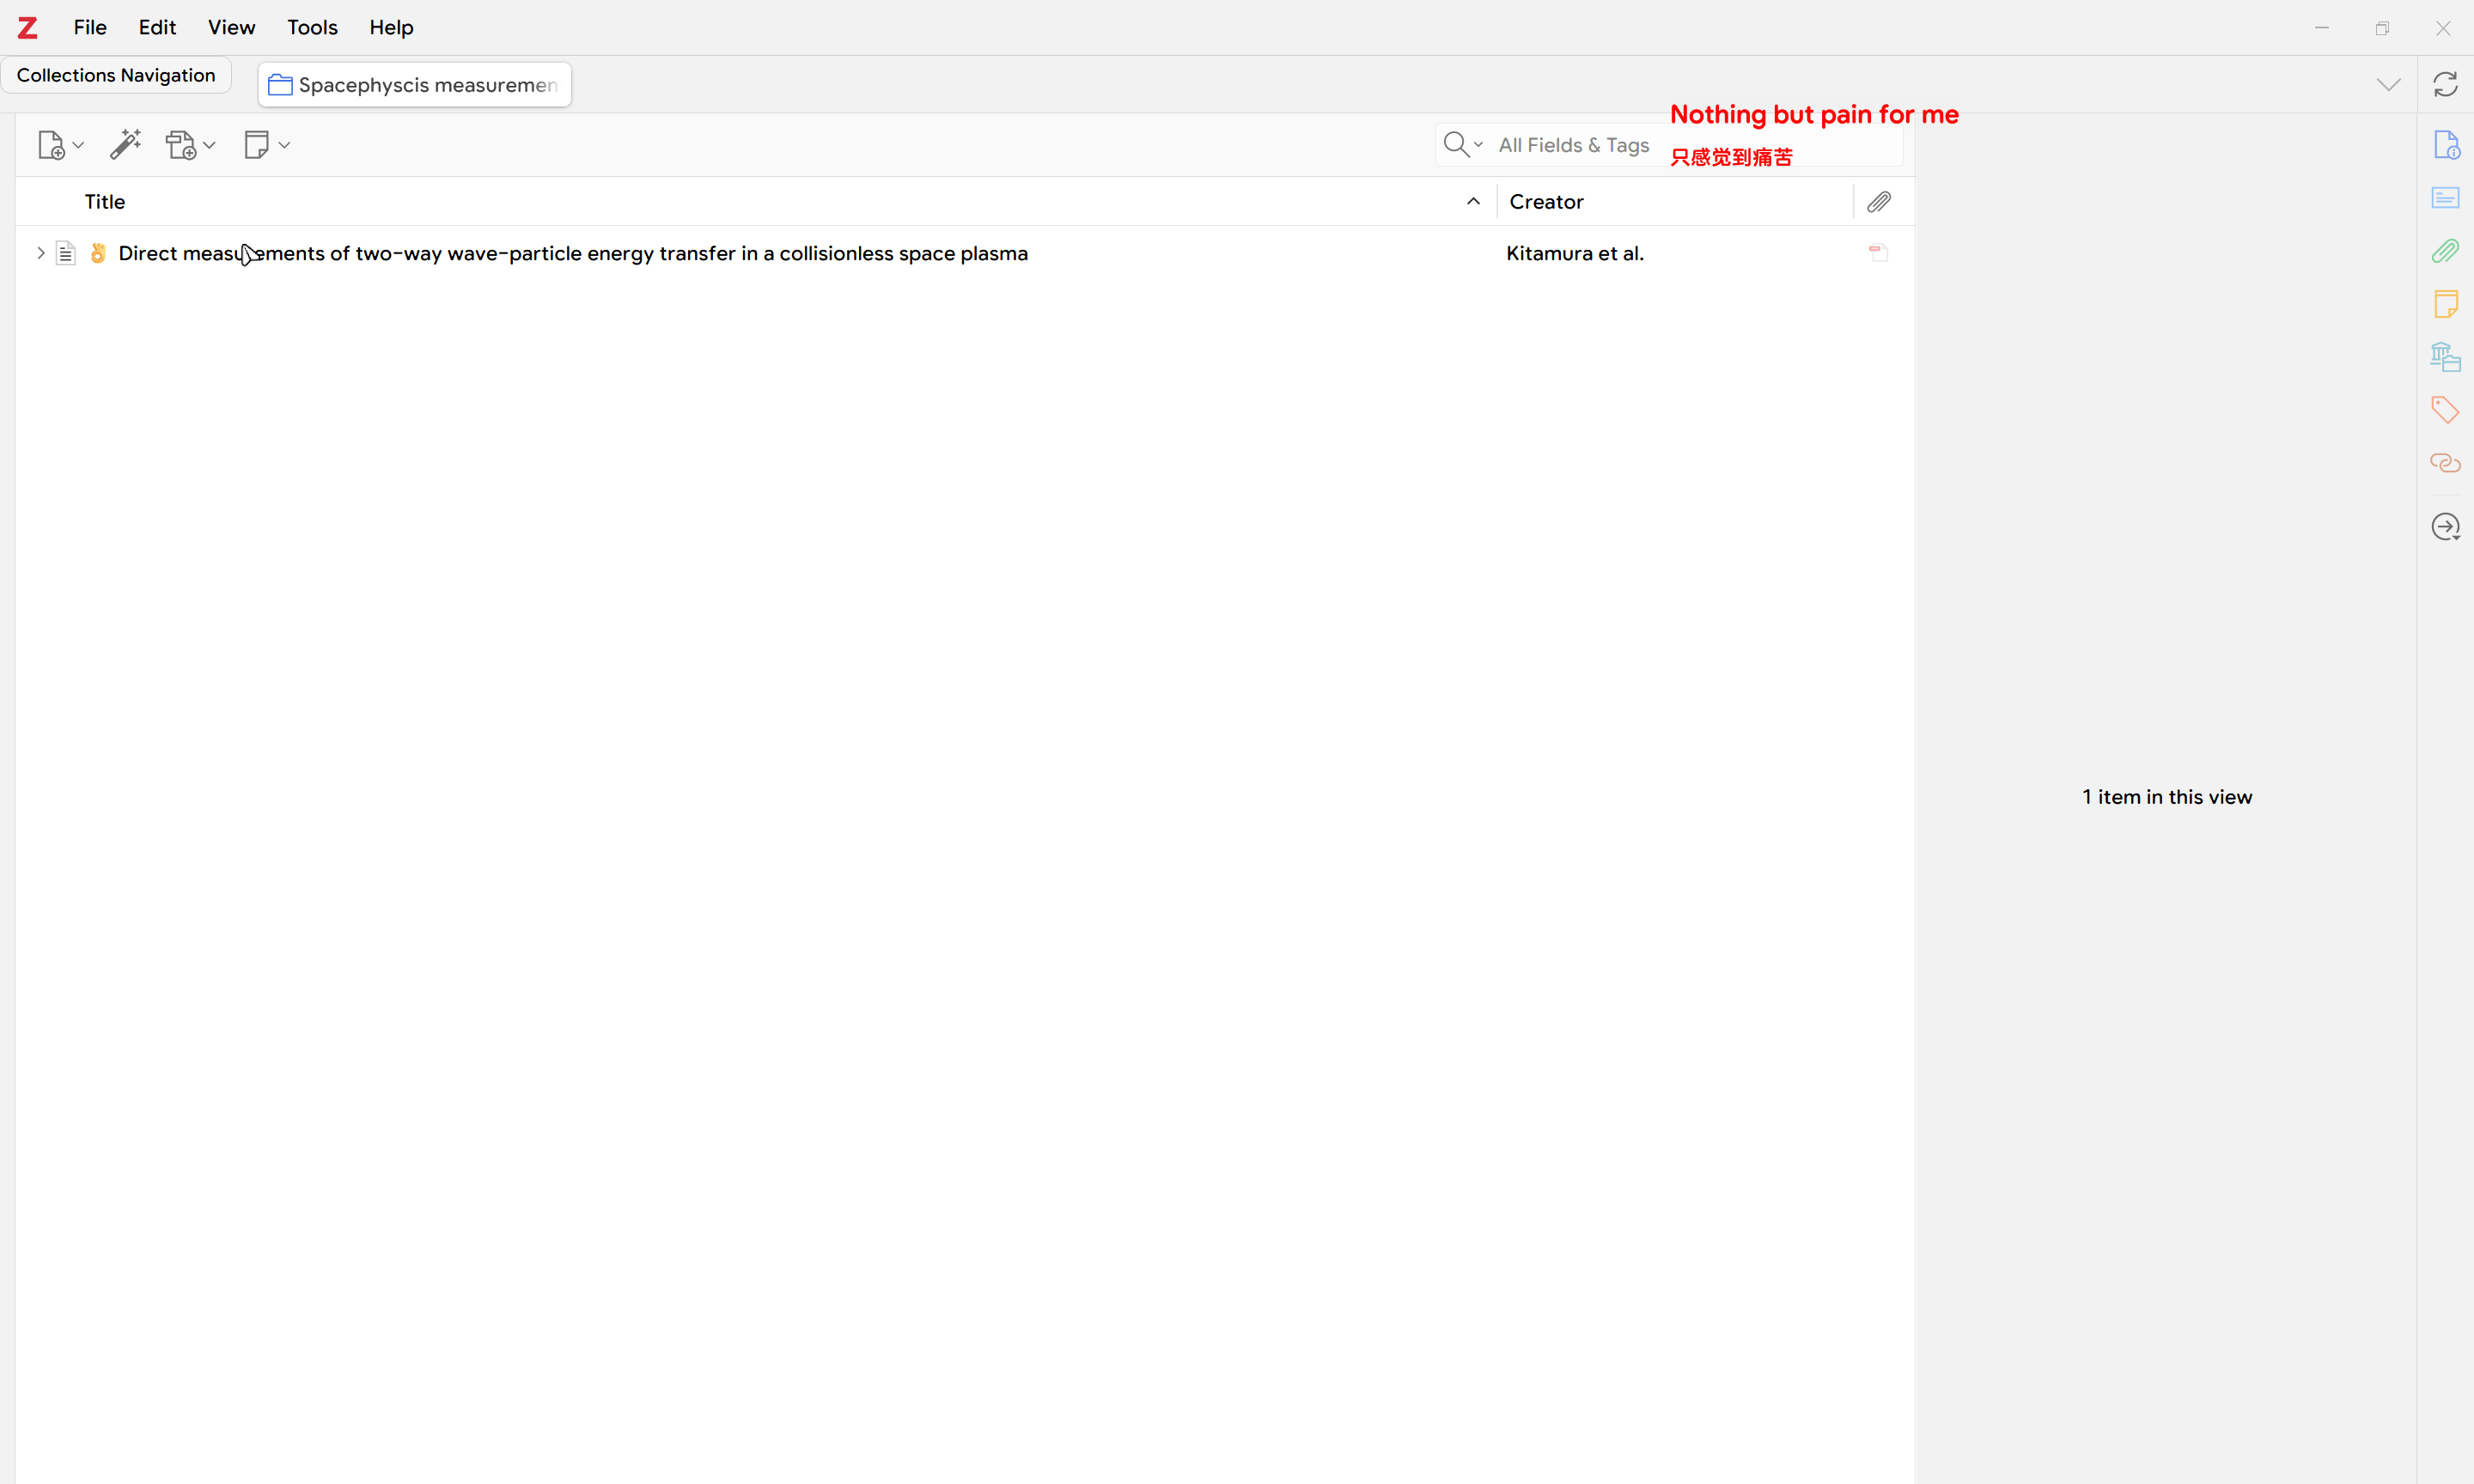Open the Related pane sidebar icon
This screenshot has width=2474, height=1484.
(2445, 463)
